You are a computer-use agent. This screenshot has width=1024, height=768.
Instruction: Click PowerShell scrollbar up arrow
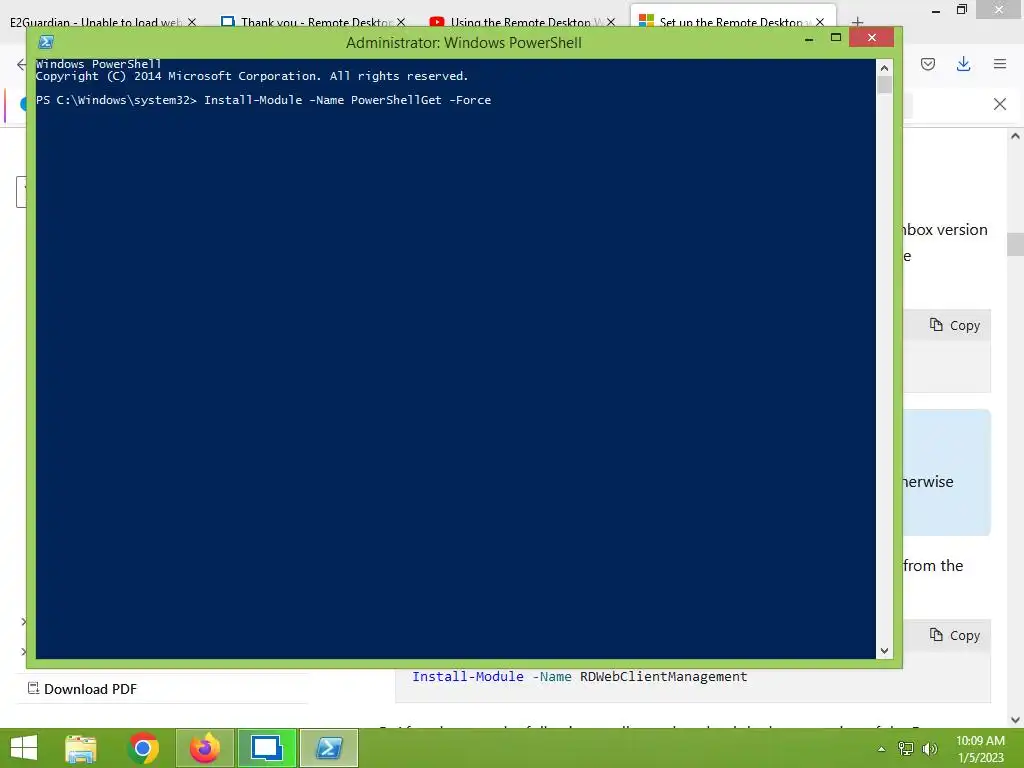coord(884,67)
